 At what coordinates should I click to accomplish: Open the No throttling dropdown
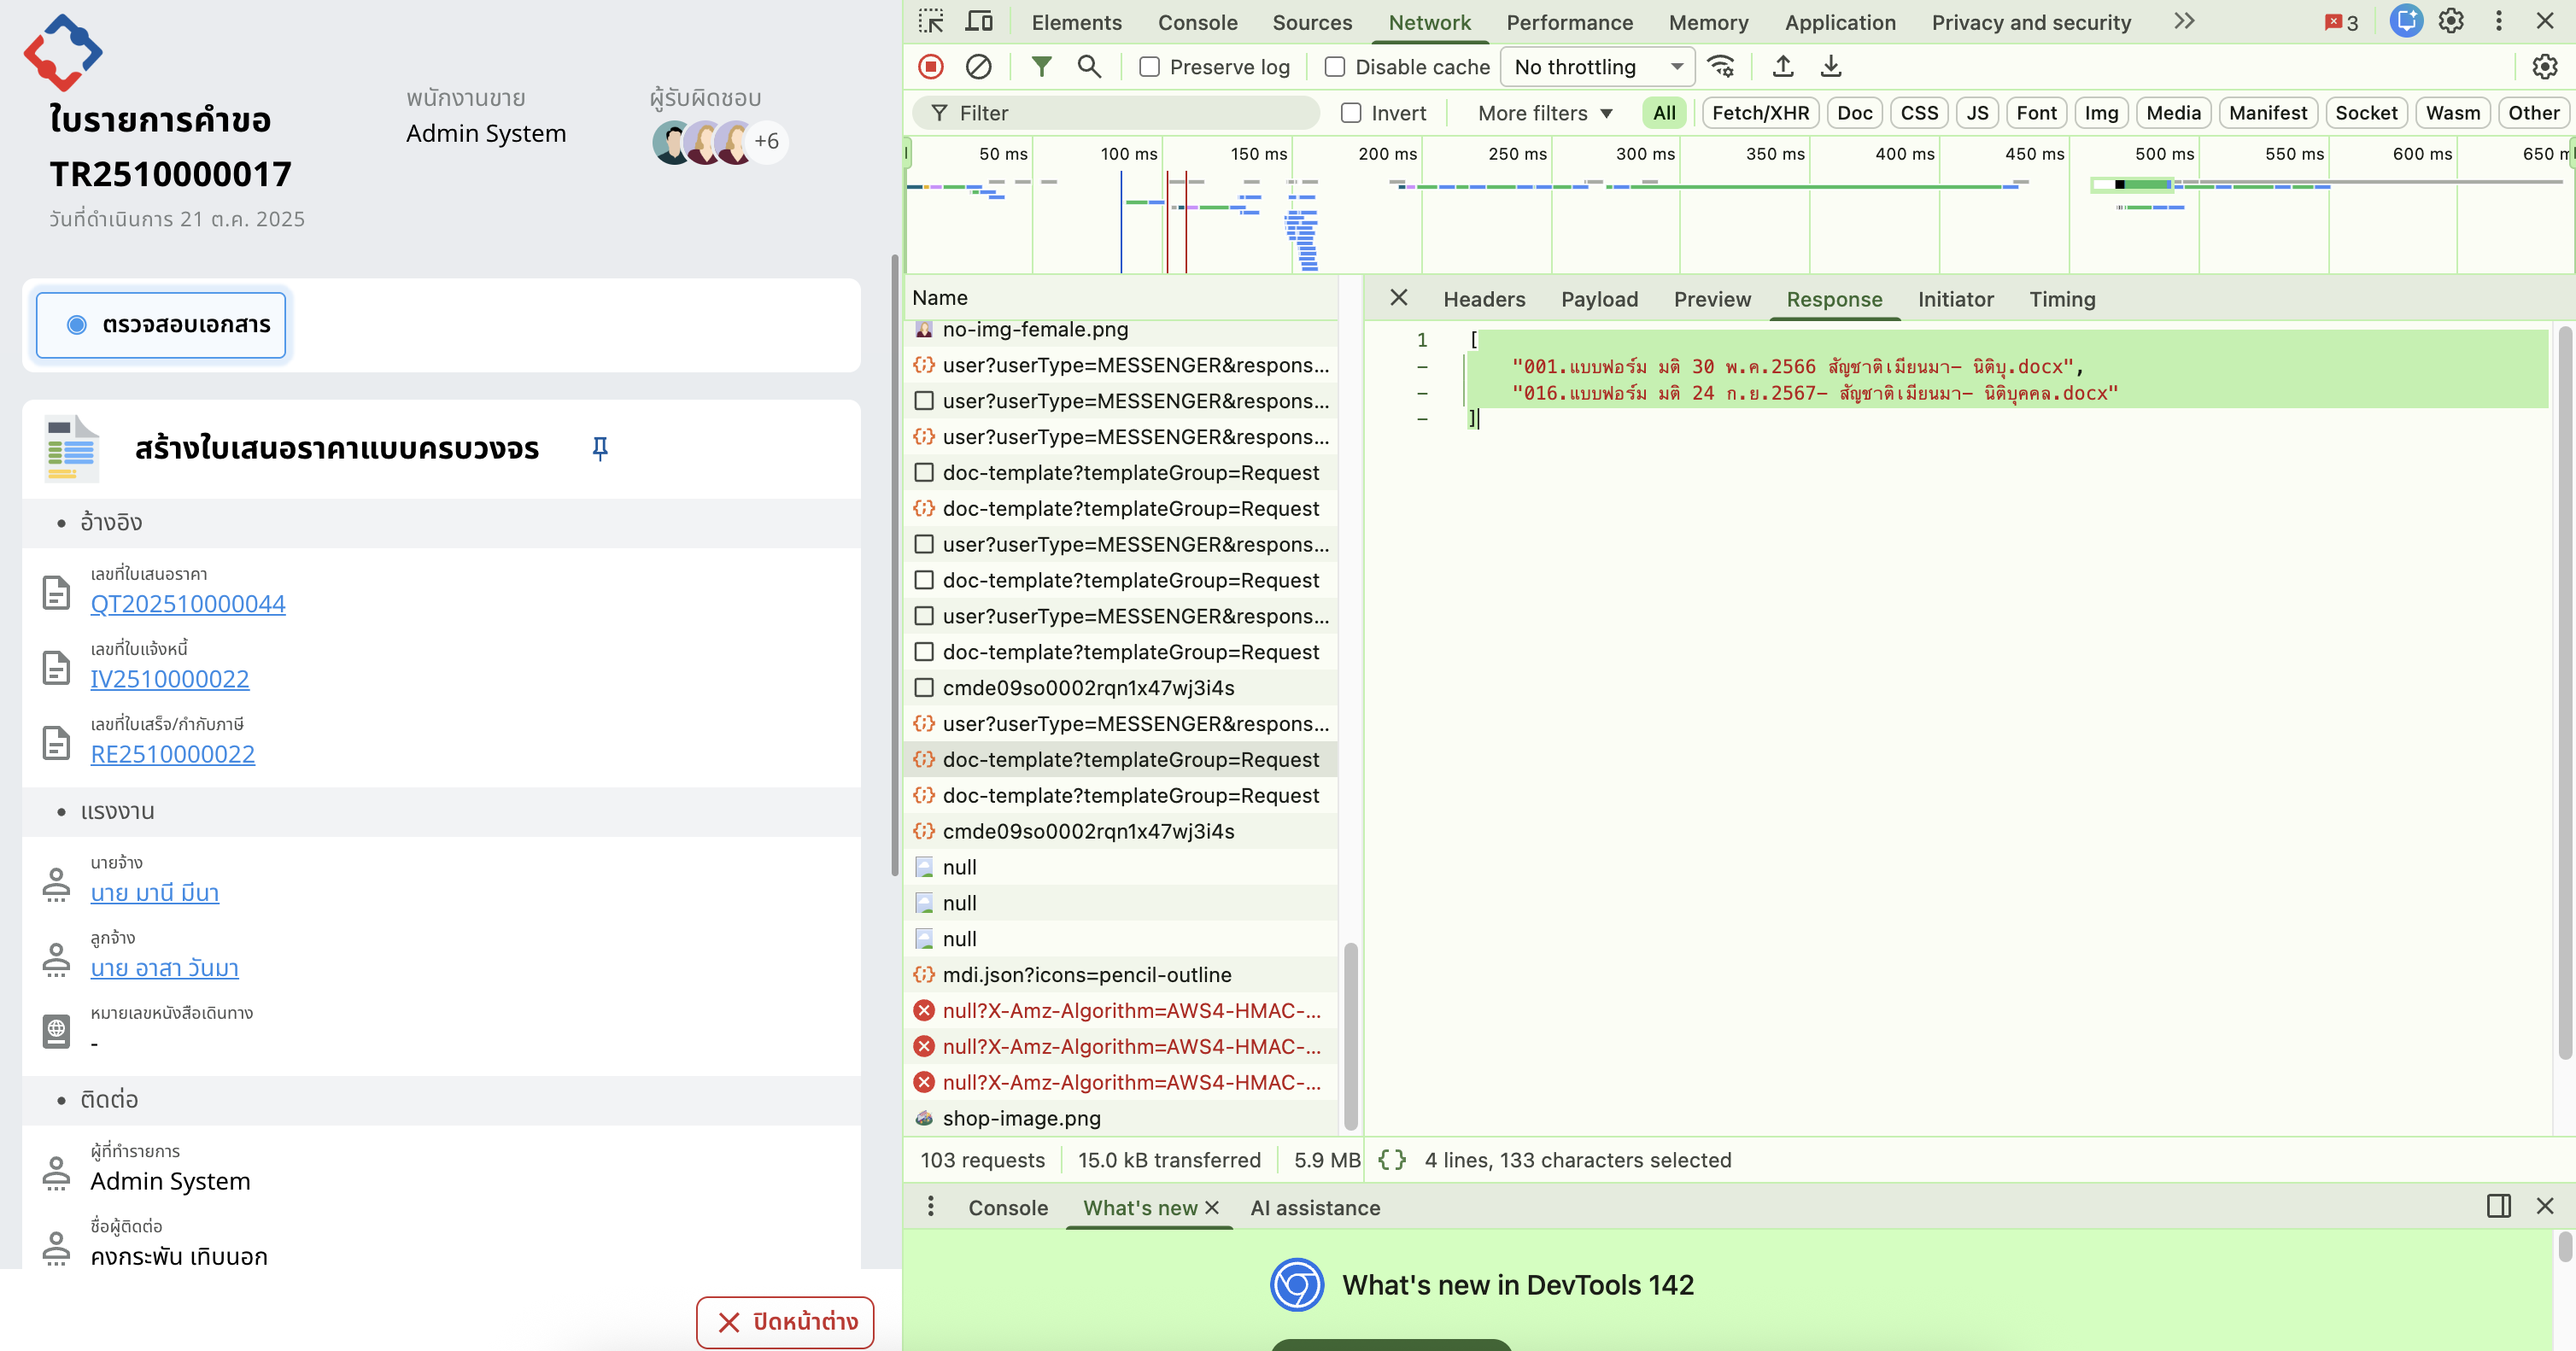1597,67
